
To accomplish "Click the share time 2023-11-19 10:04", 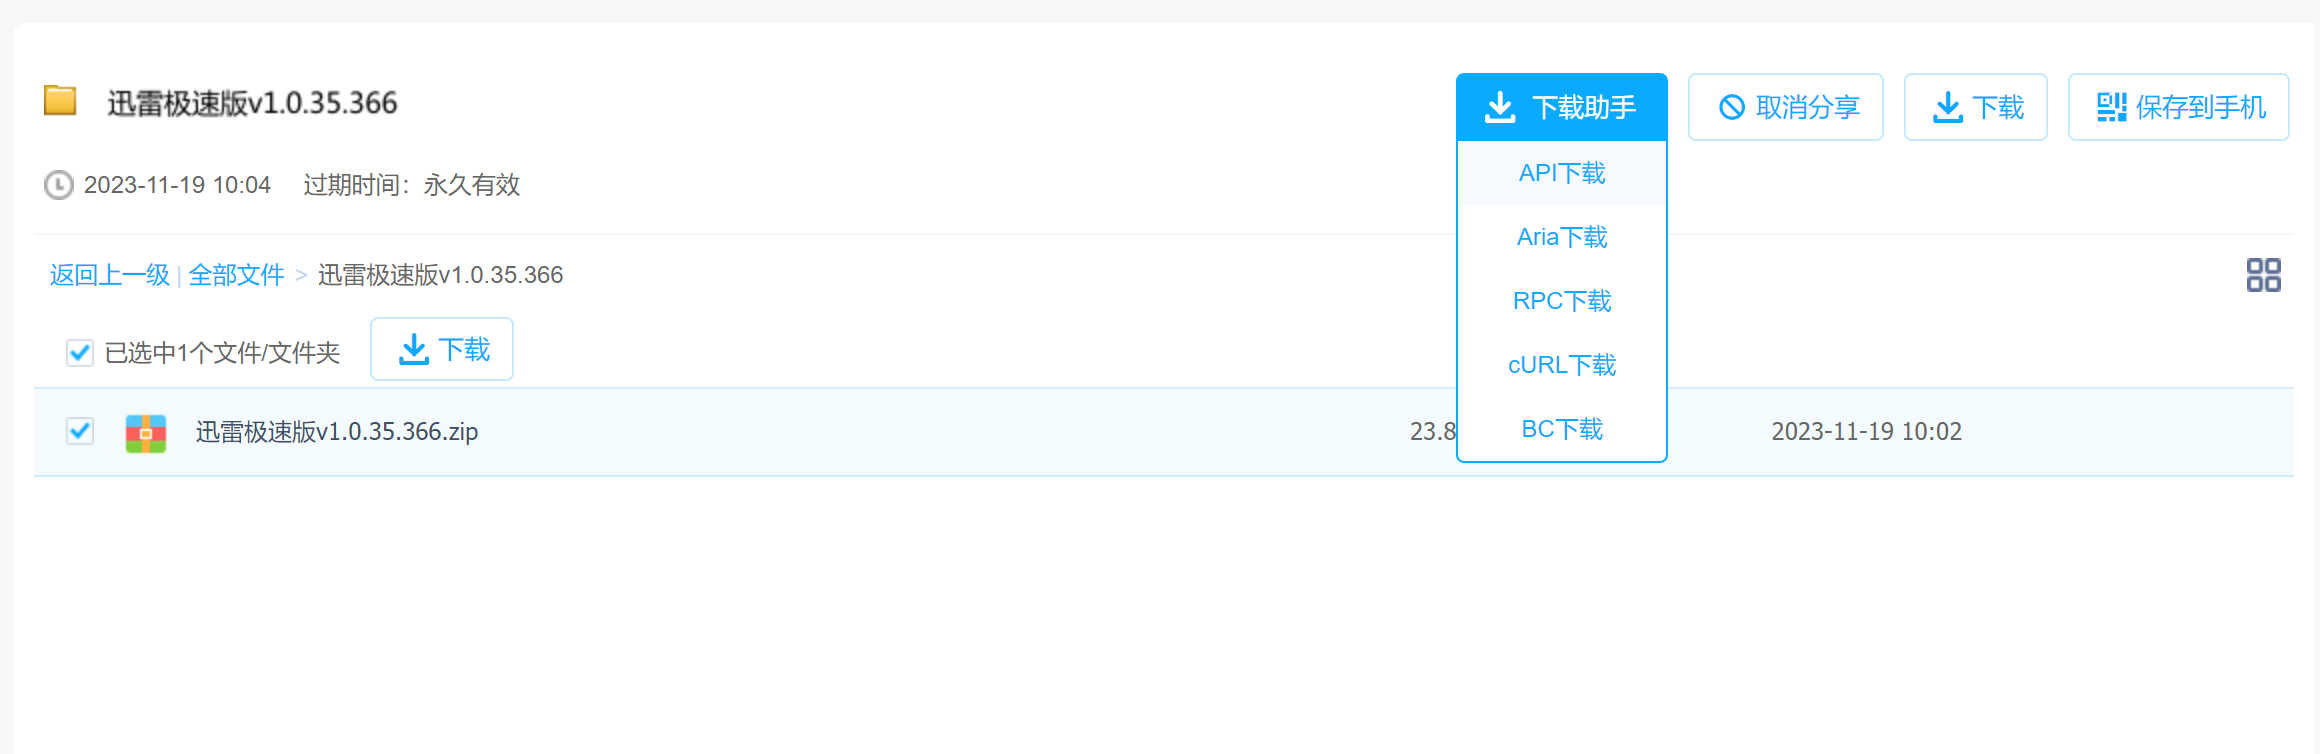I will [177, 185].
